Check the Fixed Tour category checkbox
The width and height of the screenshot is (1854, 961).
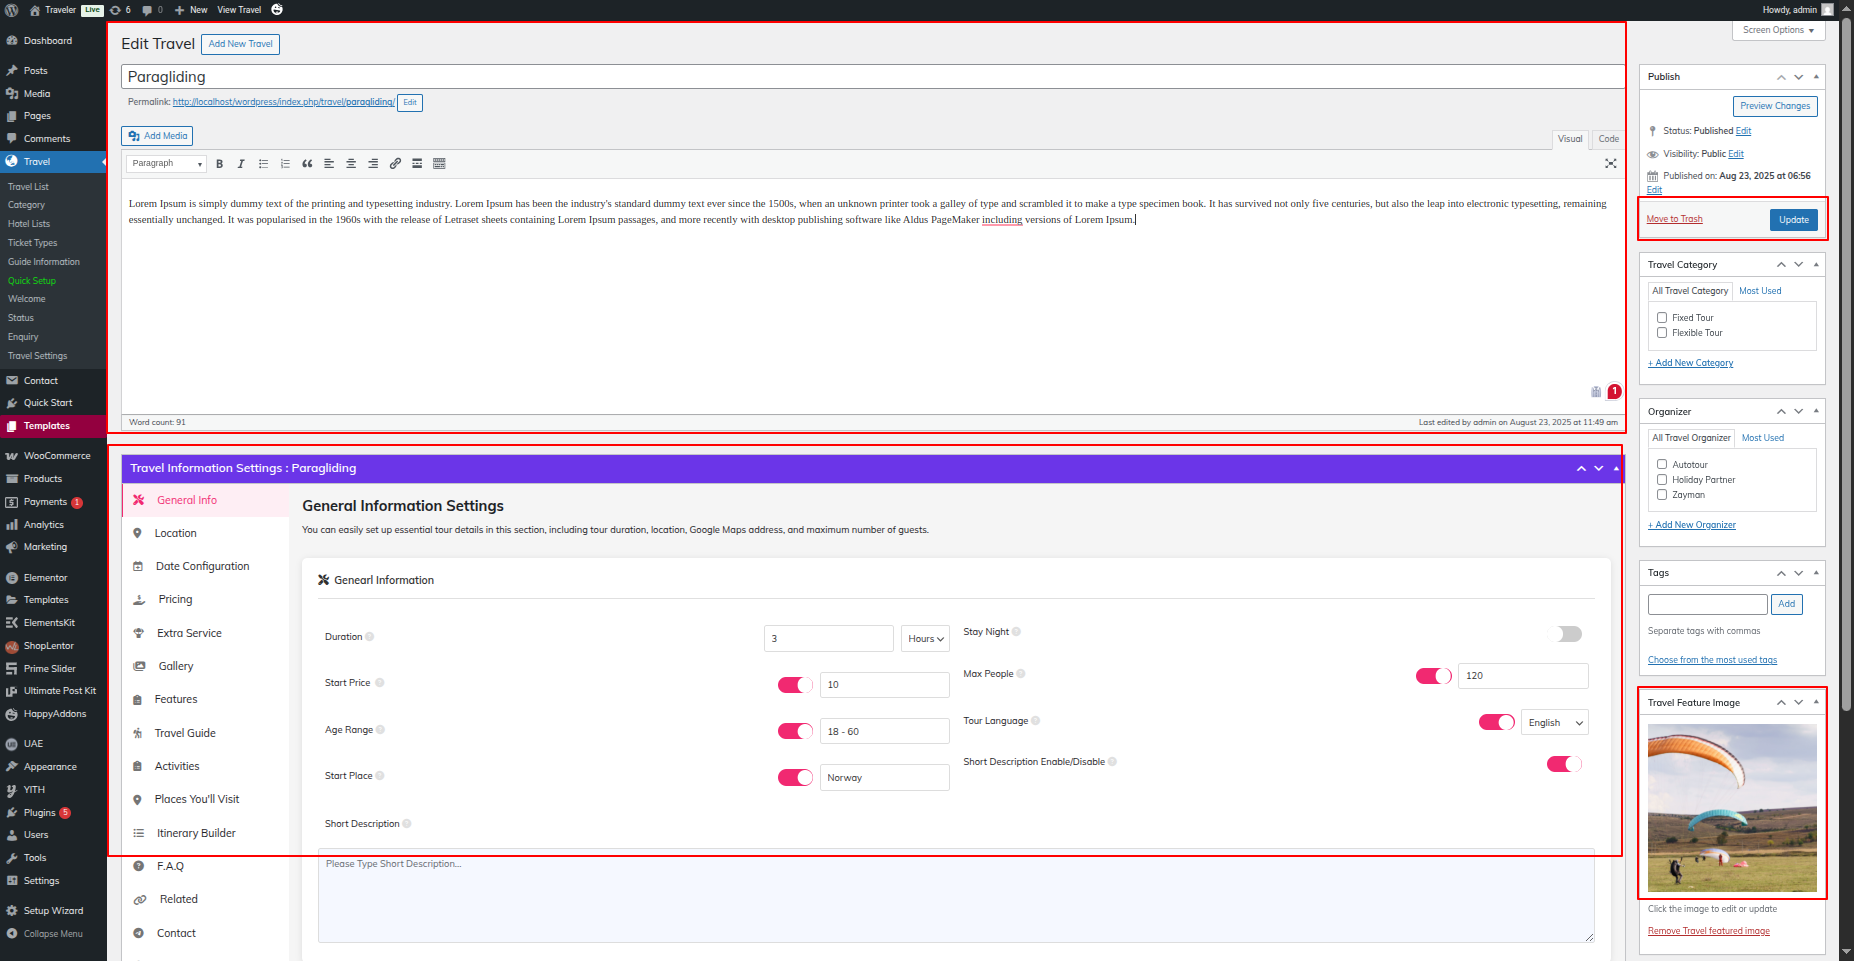pos(1662,318)
